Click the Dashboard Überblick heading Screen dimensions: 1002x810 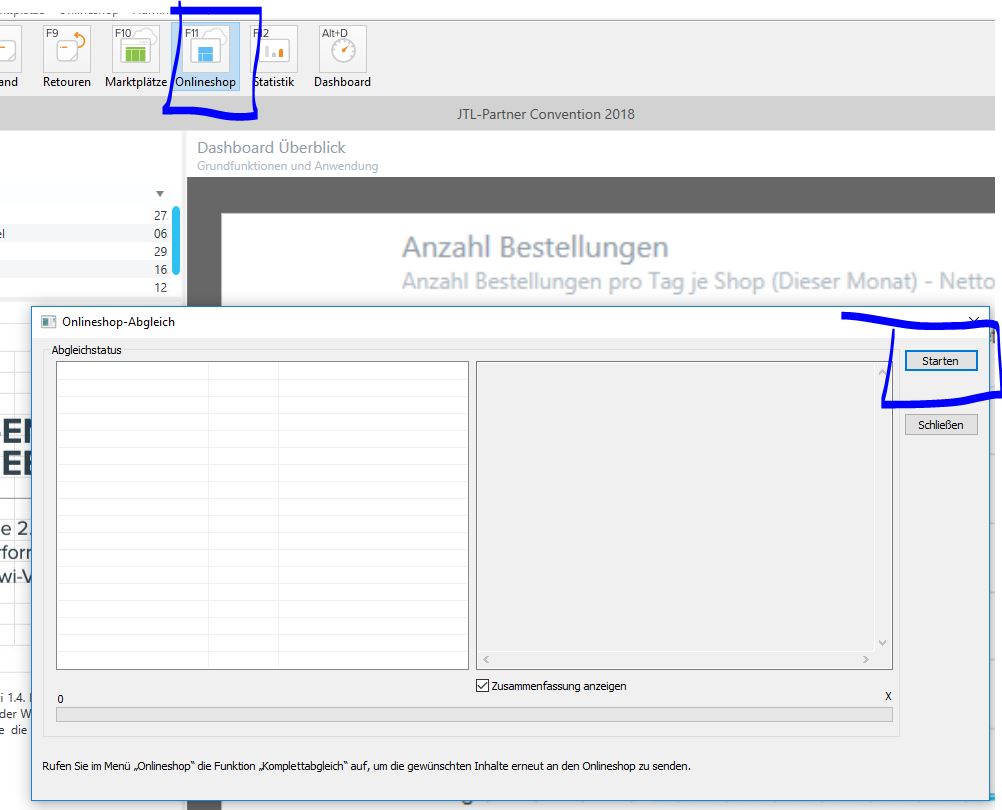(271, 148)
